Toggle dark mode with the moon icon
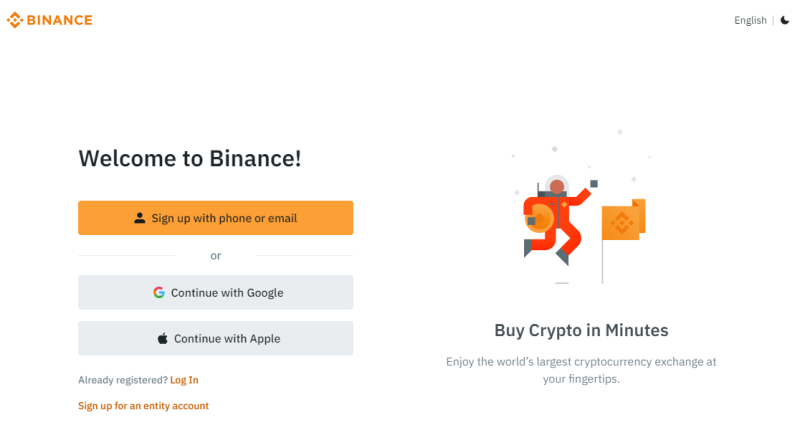 point(785,20)
